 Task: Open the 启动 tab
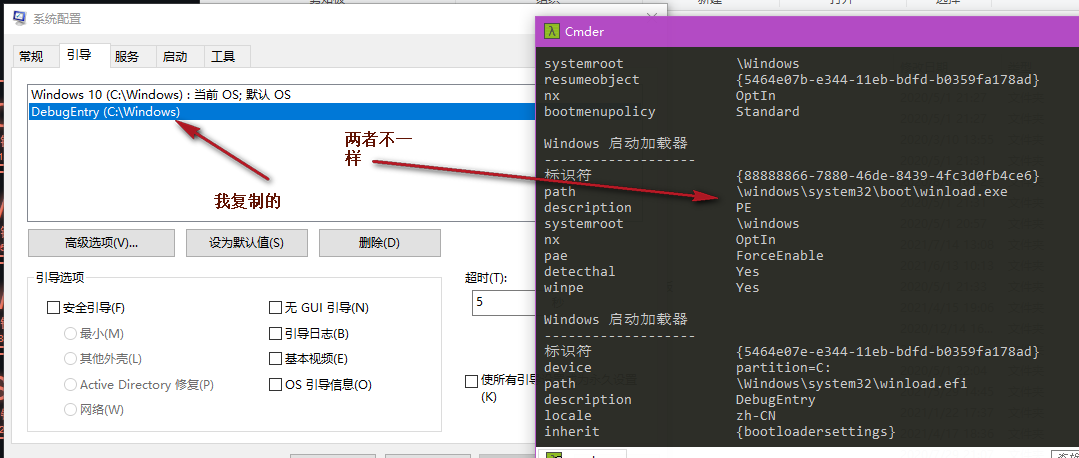coord(175,57)
